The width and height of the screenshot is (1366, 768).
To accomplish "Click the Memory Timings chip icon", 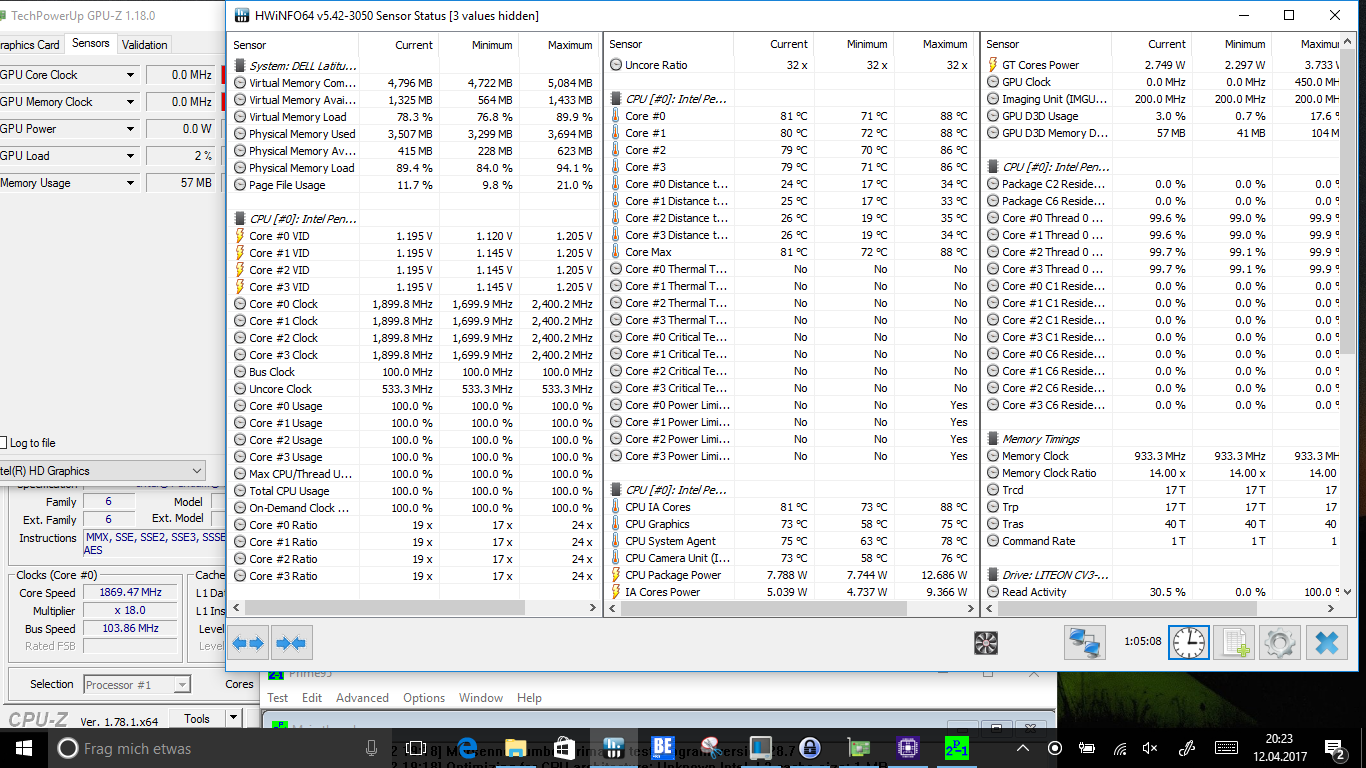I will coord(993,439).
